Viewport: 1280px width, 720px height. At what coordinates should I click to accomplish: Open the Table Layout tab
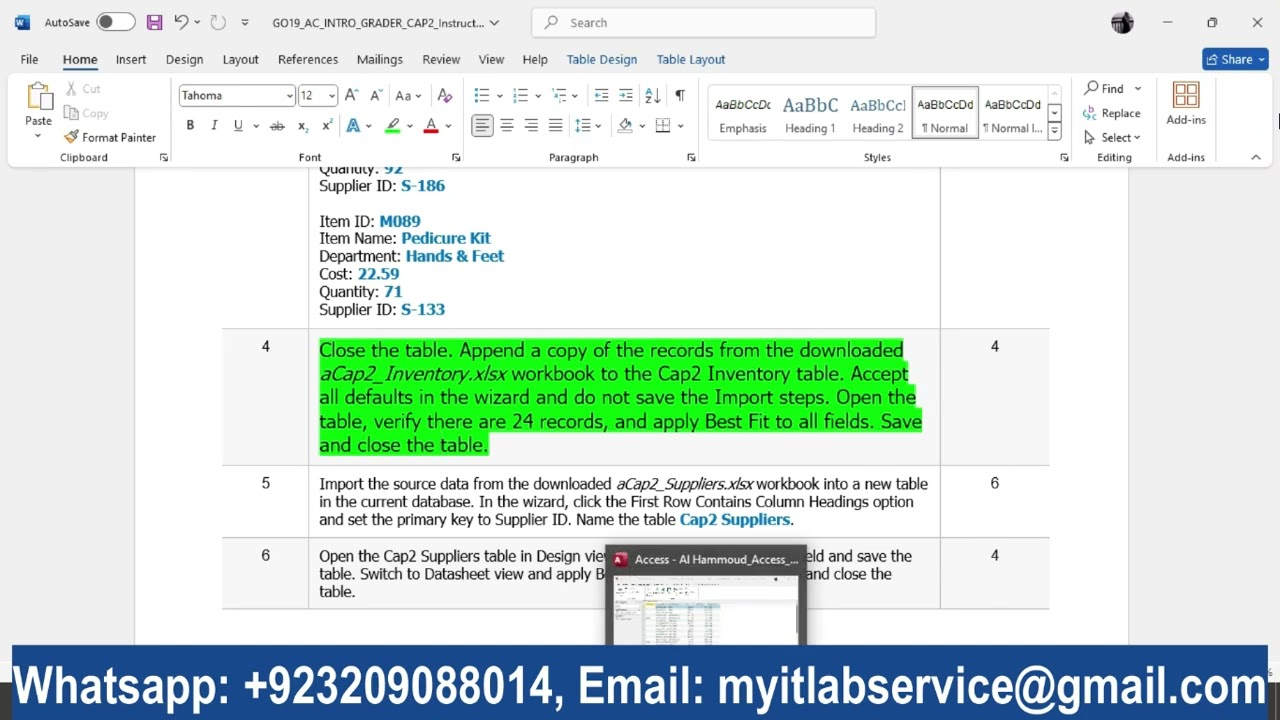pyautogui.click(x=691, y=59)
